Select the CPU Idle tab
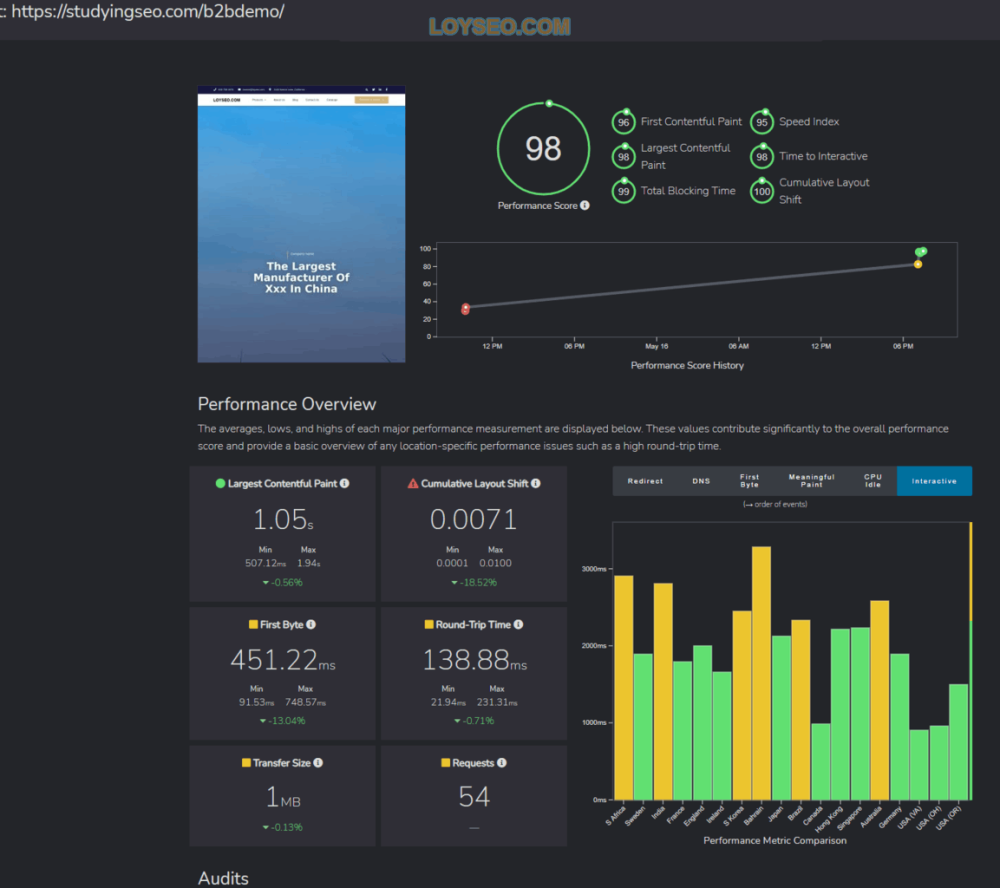 [x=872, y=481]
